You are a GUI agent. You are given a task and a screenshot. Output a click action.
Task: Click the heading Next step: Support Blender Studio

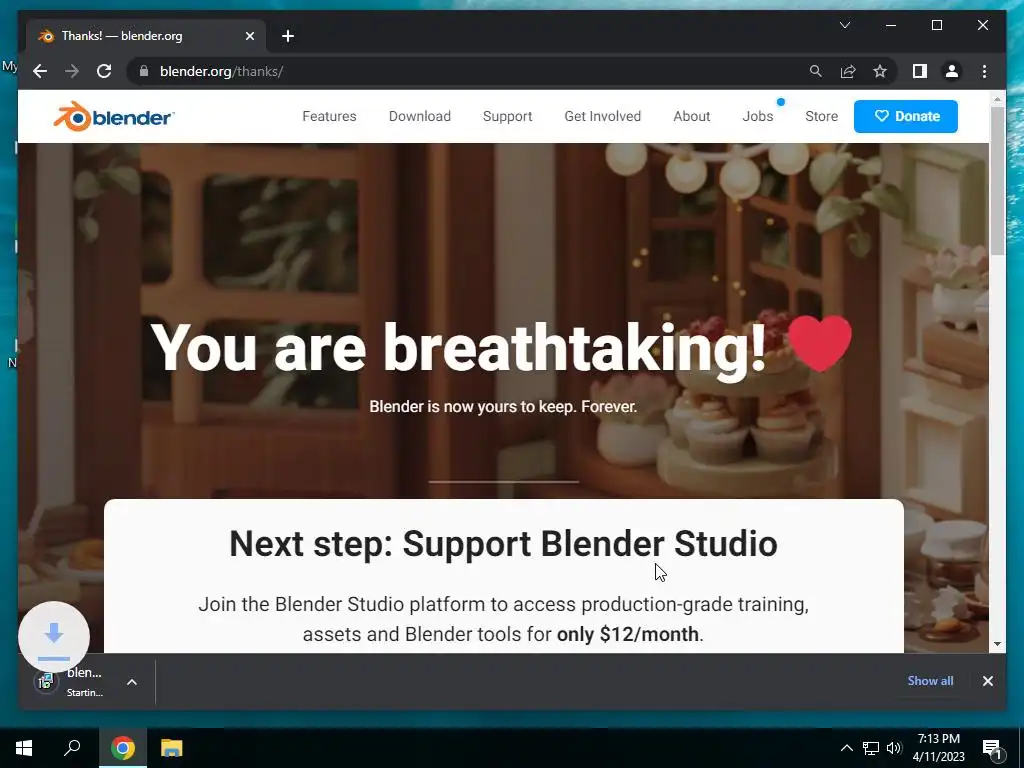point(504,543)
